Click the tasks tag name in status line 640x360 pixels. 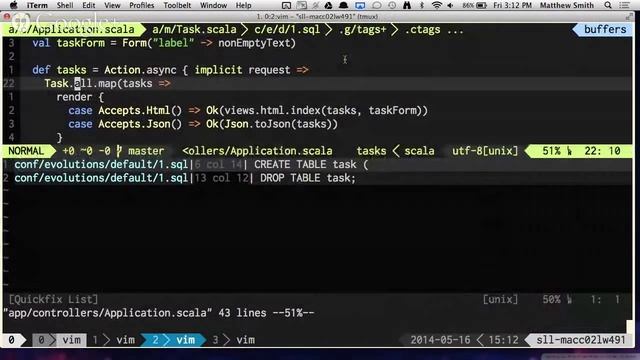pos(371,151)
